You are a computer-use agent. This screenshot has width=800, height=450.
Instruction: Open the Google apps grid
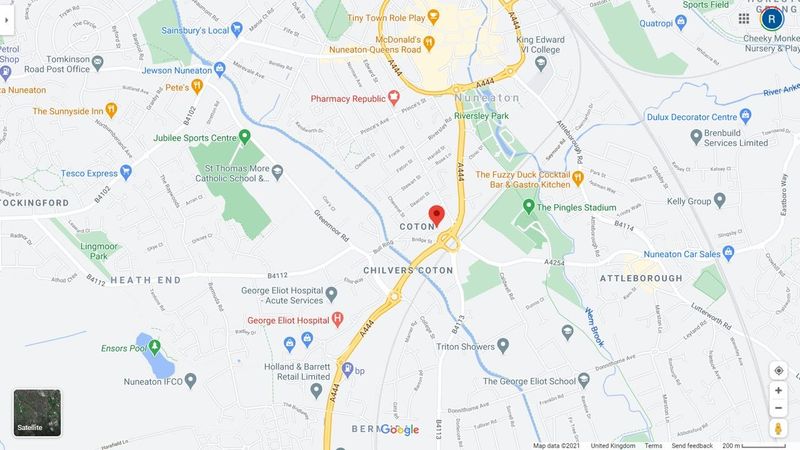pos(744,19)
